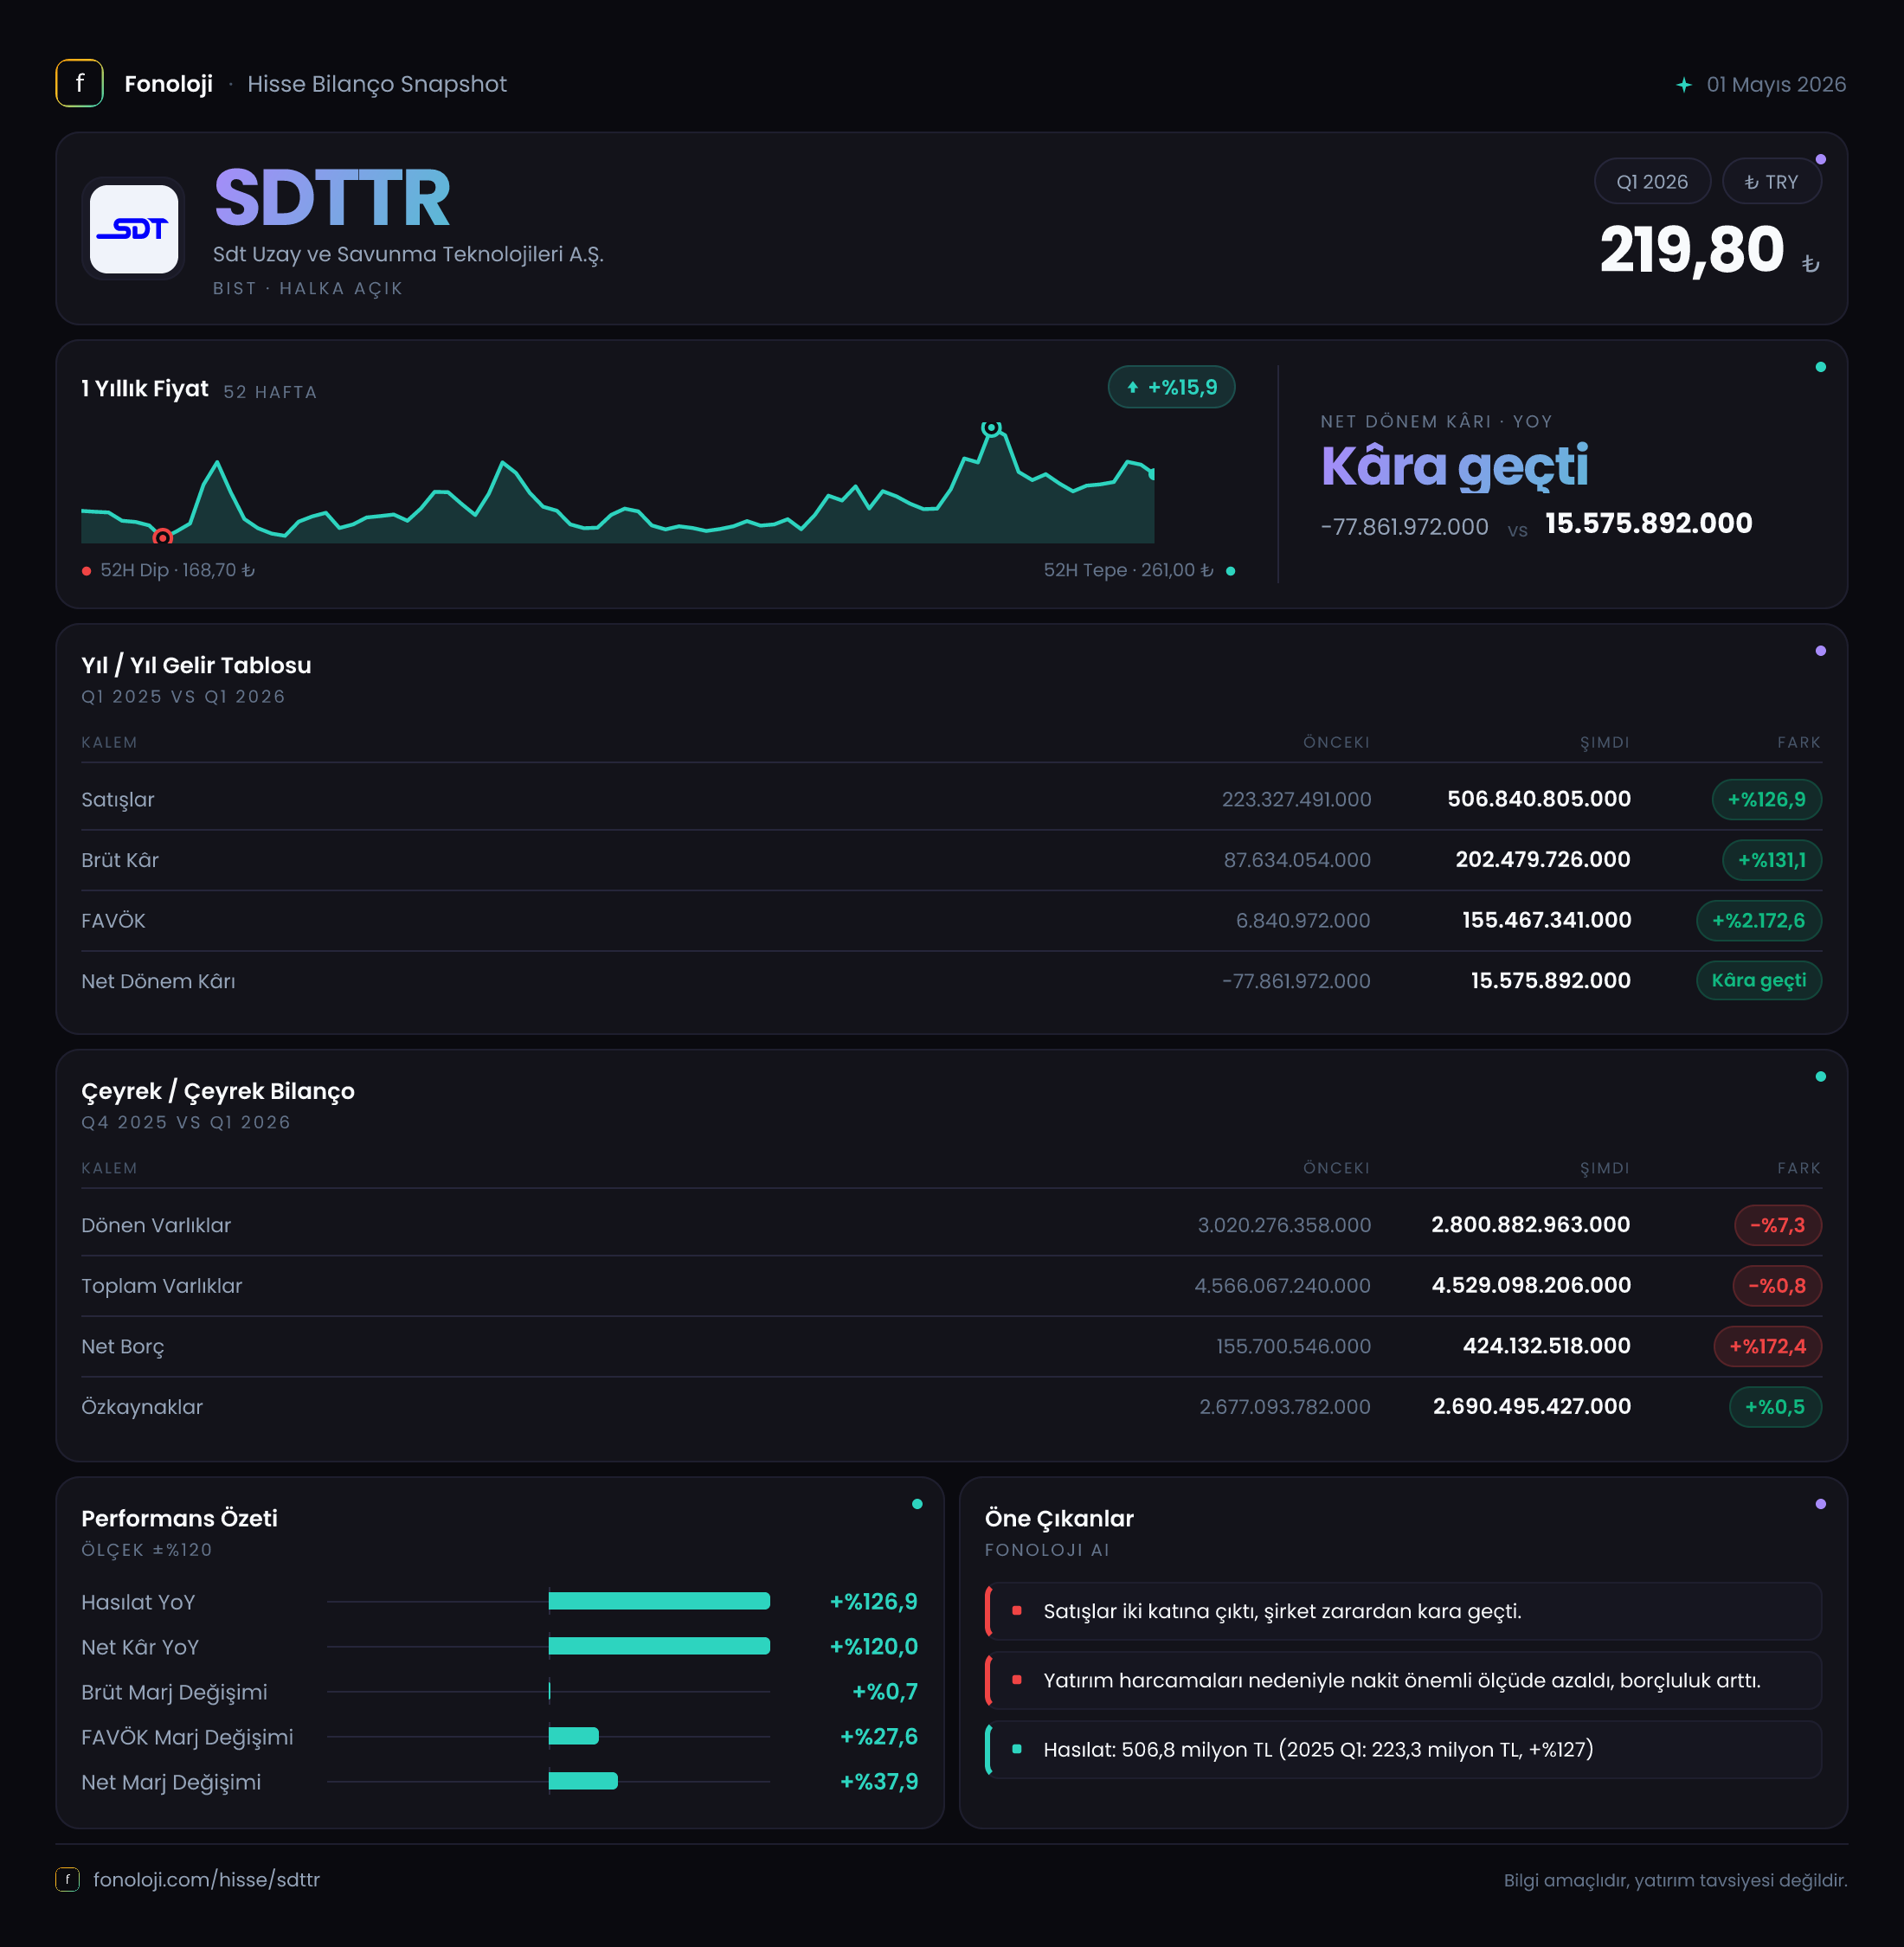The width and height of the screenshot is (1904, 1947).
Task: Click the teal dot in Çeyrek / Çeyrek Bilanço card
Action: click(1820, 1077)
